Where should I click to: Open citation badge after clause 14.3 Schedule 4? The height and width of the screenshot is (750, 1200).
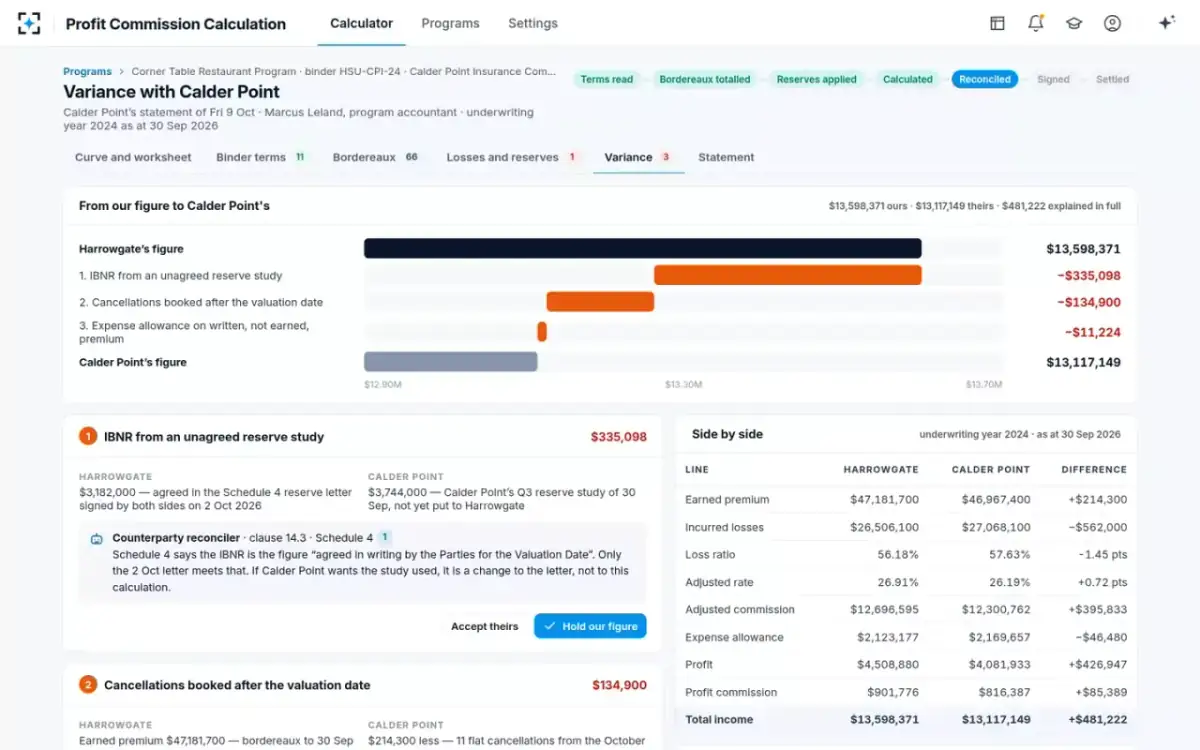(x=385, y=538)
